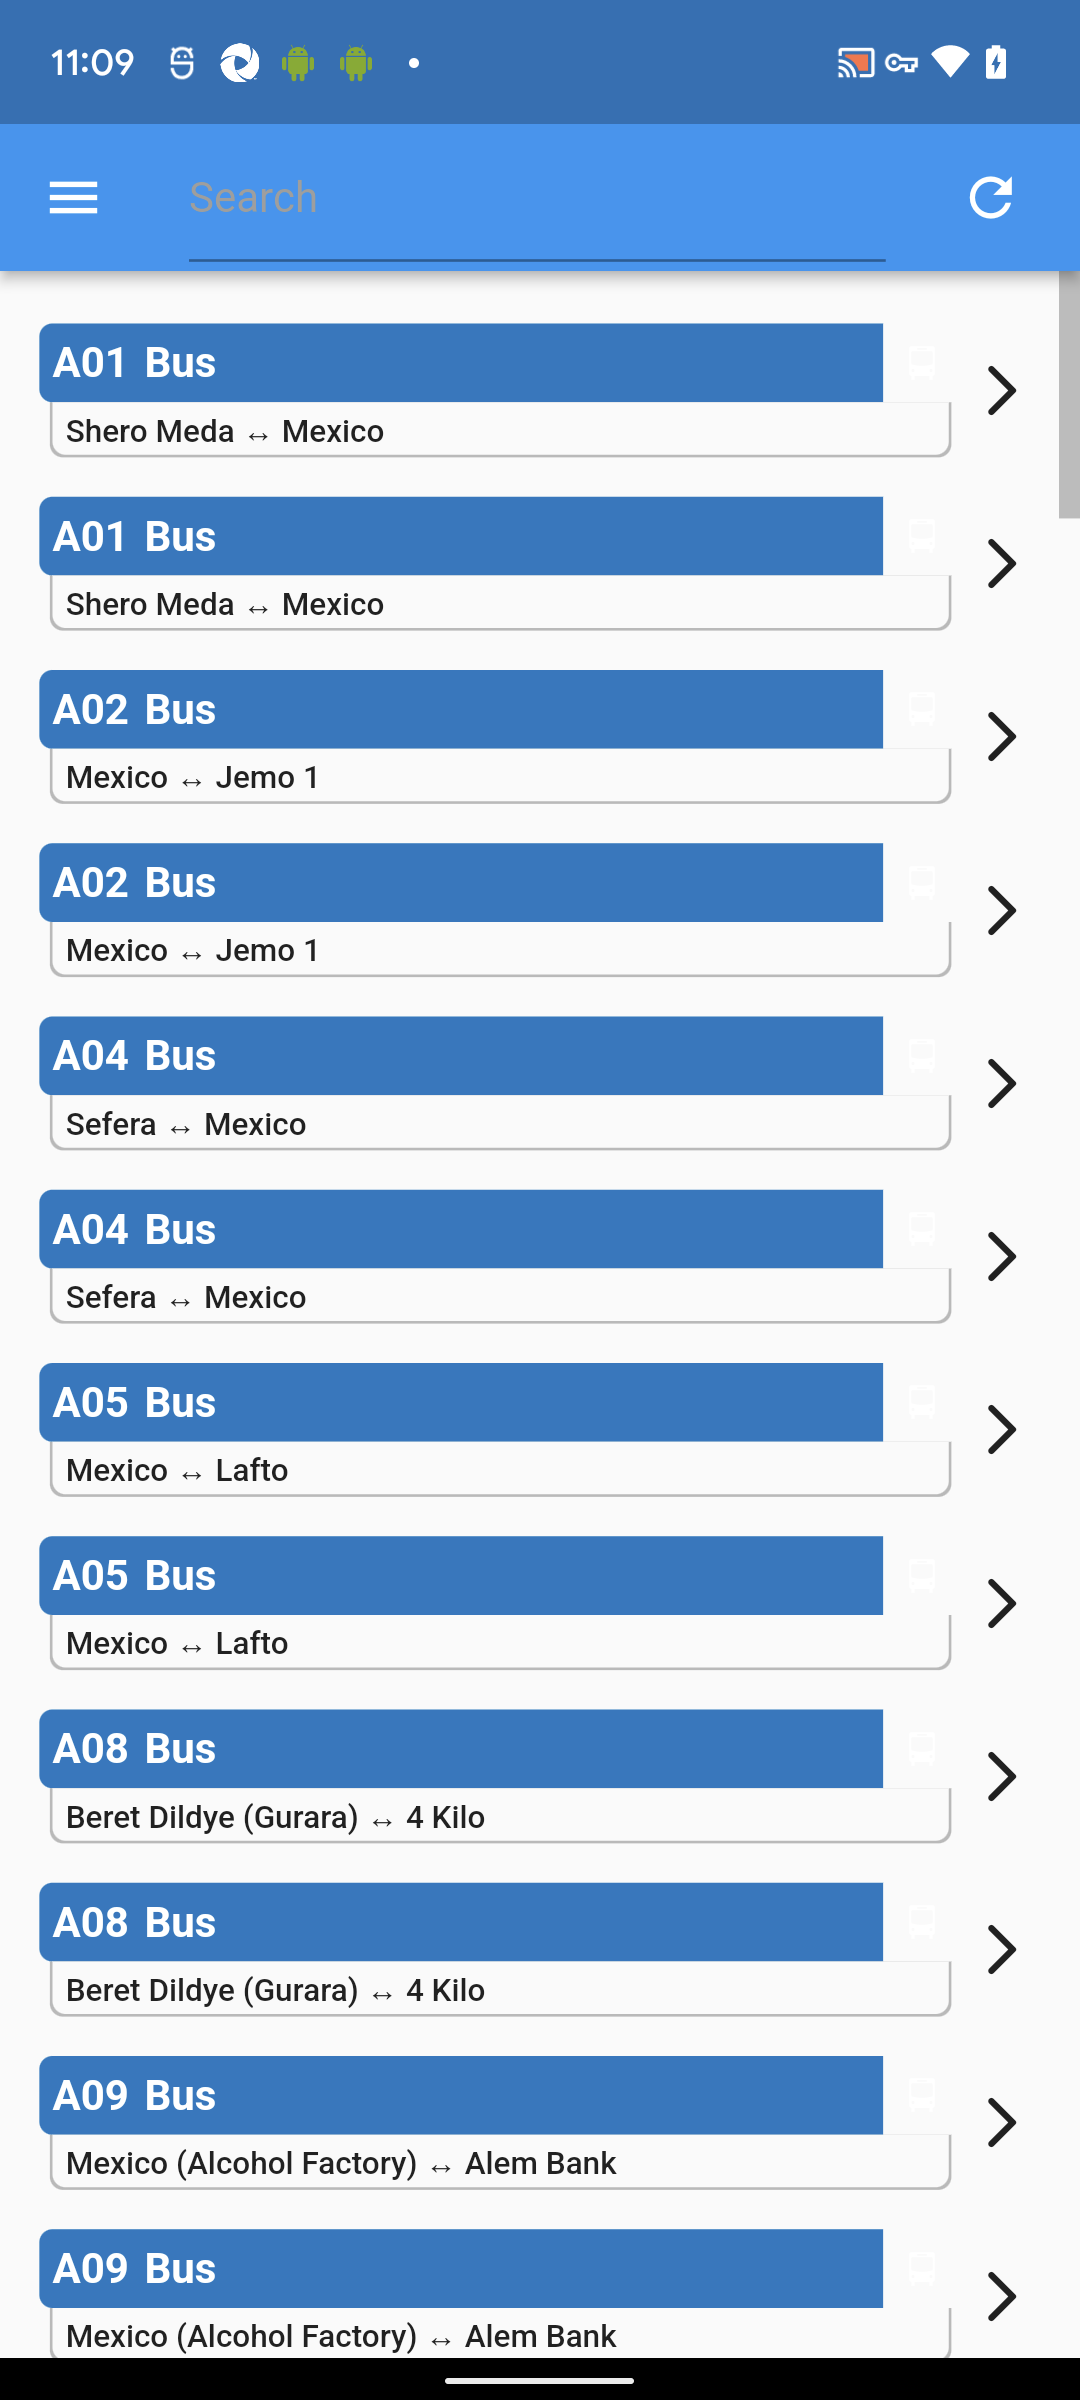Tap the bus icon on the second A05 row
Screen dimensions: 1080x2400
(921, 1575)
